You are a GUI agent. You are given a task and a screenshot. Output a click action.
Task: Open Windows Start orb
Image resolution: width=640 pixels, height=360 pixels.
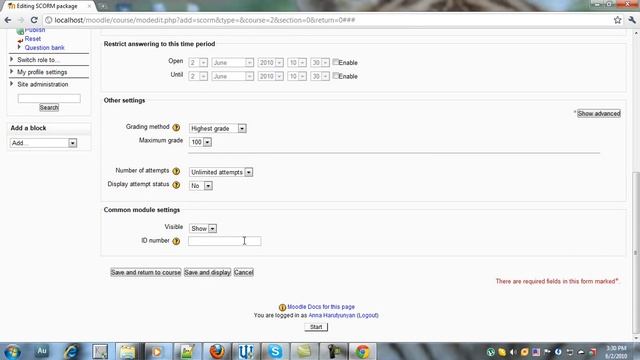point(12,351)
